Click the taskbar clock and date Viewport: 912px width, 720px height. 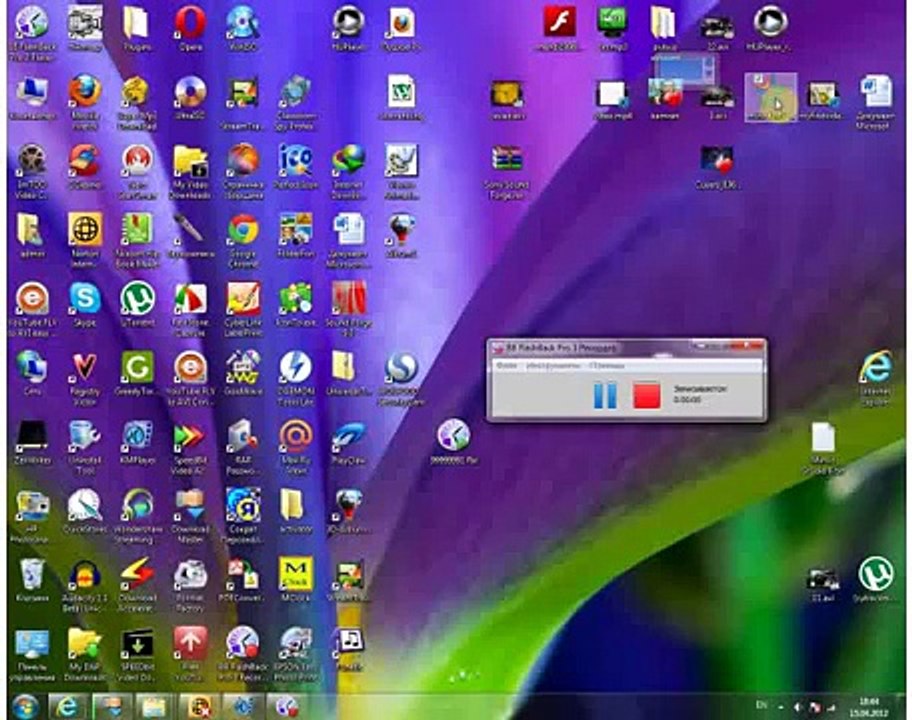[868, 707]
